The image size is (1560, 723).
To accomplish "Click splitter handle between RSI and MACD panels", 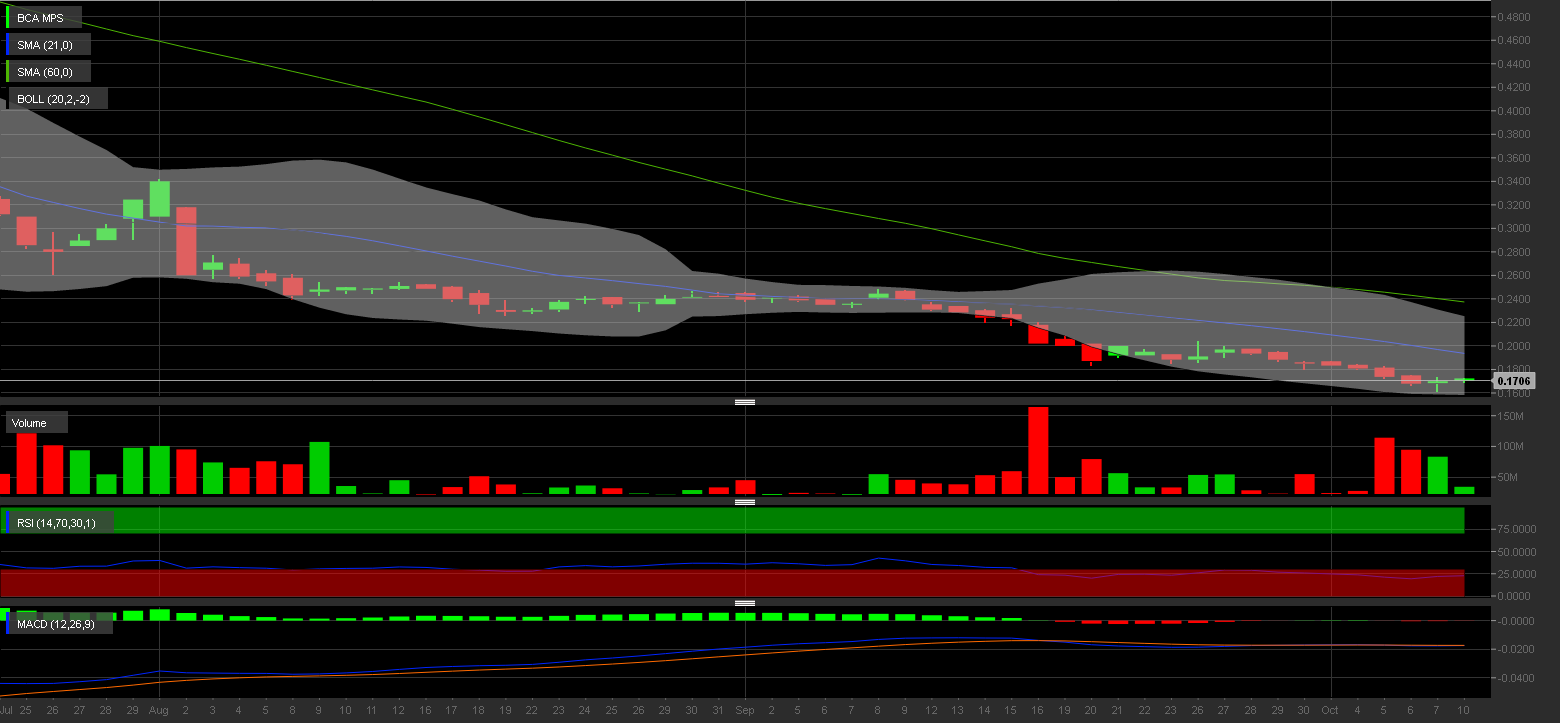I will (x=744, y=603).
